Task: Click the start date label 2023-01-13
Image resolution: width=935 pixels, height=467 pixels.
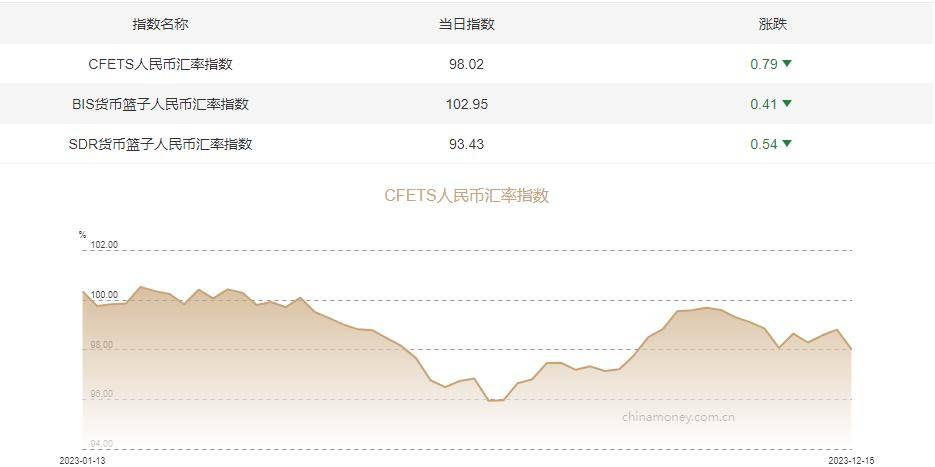Action: point(82,460)
